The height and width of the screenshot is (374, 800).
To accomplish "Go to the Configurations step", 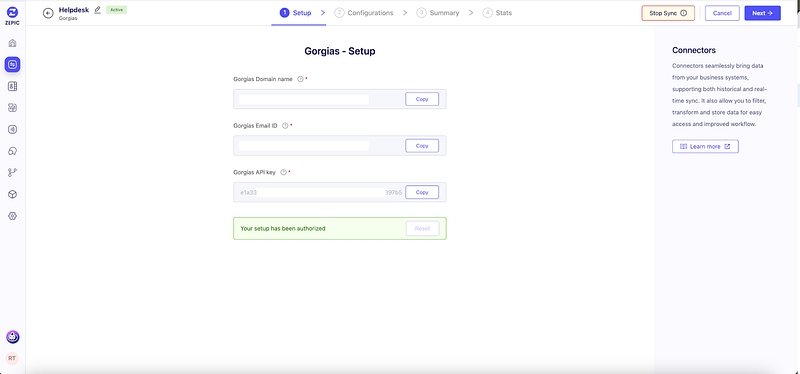I will click(x=364, y=13).
